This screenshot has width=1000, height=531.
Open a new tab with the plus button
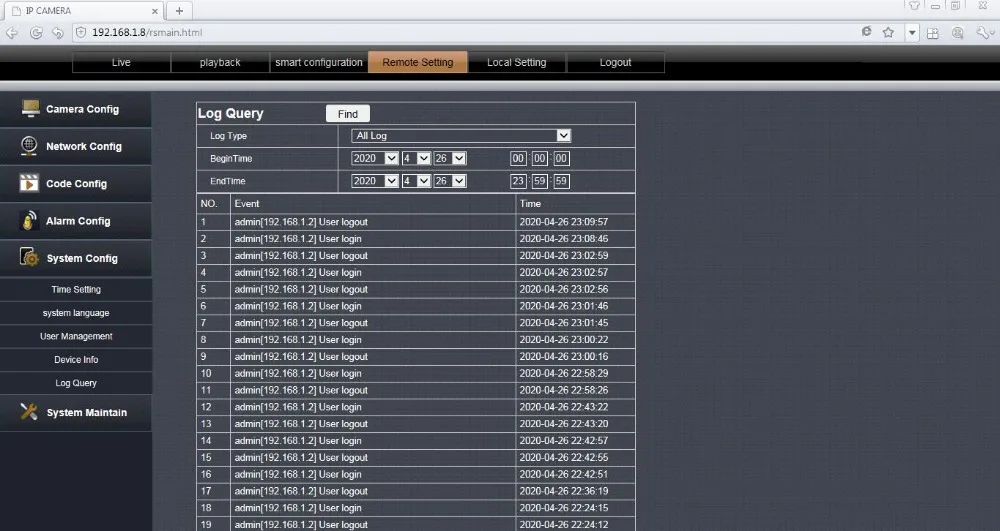coord(179,11)
